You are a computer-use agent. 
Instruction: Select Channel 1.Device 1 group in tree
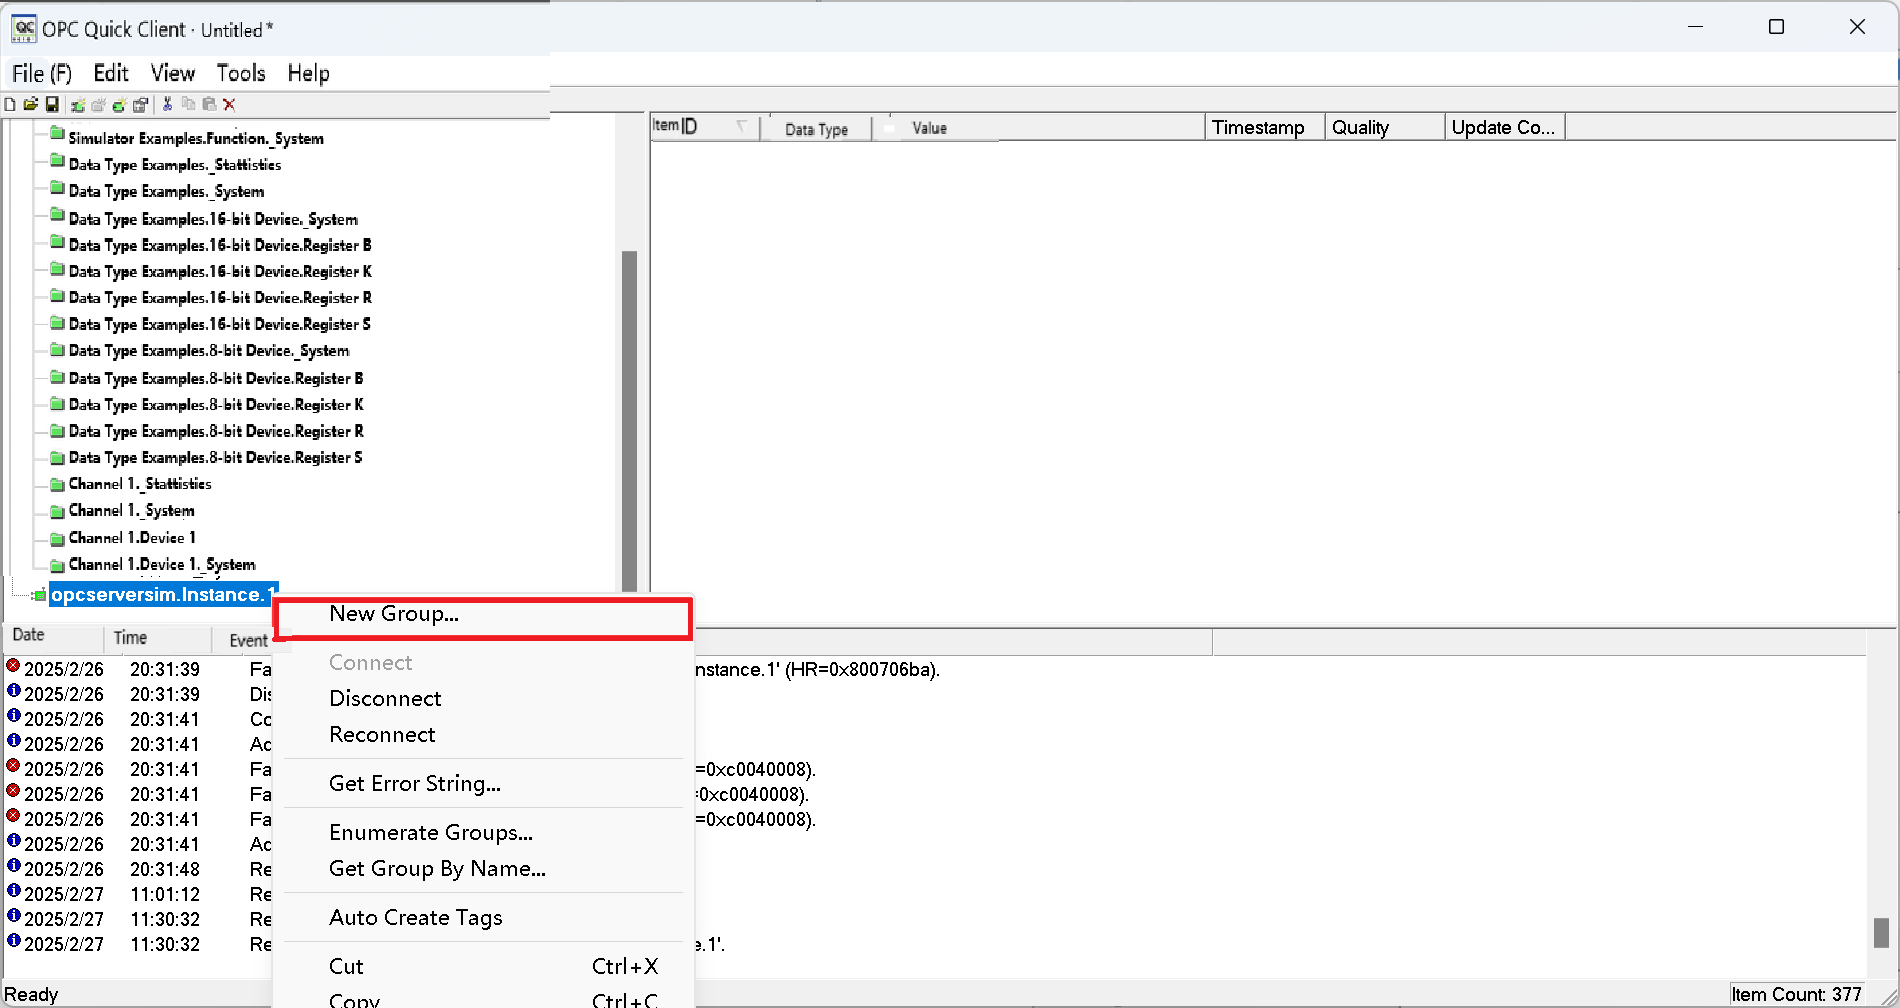[132, 538]
